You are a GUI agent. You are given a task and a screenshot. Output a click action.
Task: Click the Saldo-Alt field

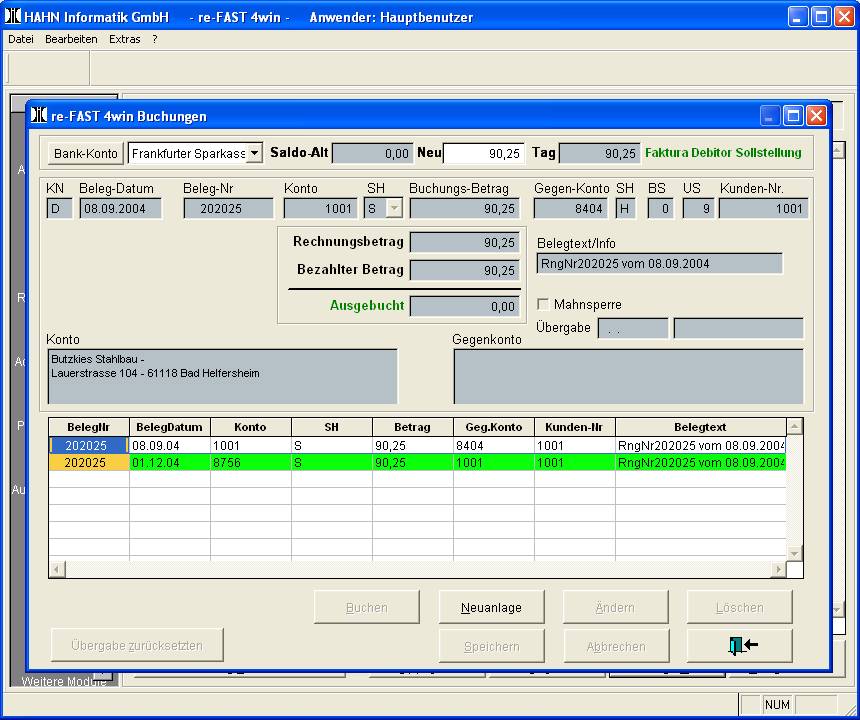point(372,154)
